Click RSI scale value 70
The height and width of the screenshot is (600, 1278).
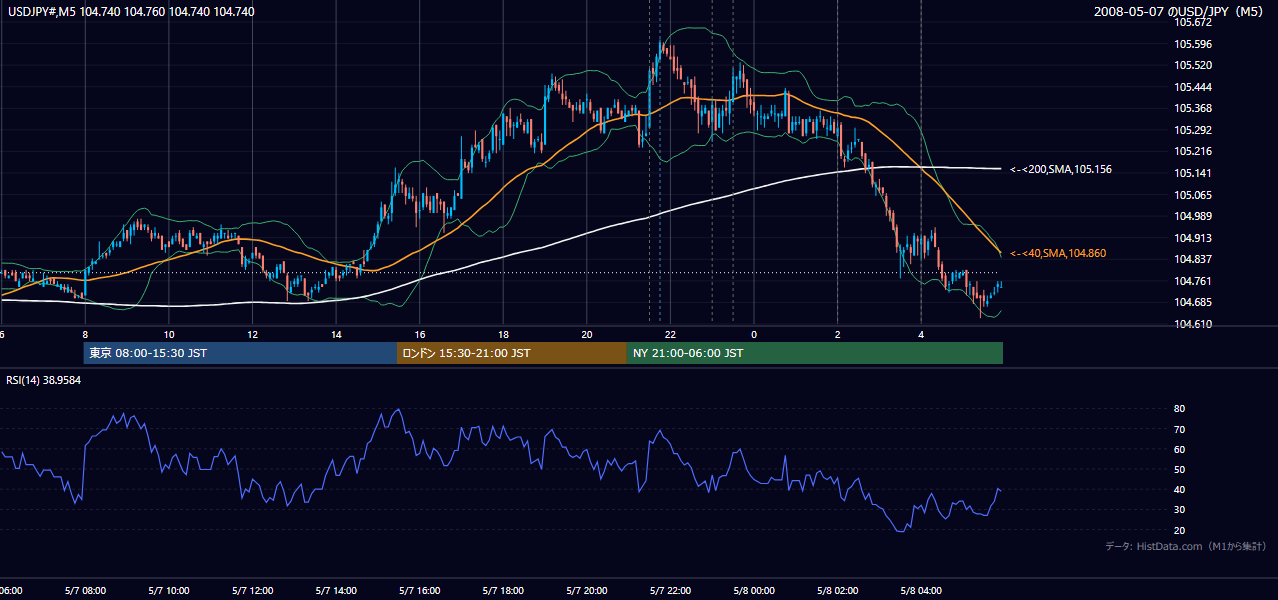[x=1180, y=429]
